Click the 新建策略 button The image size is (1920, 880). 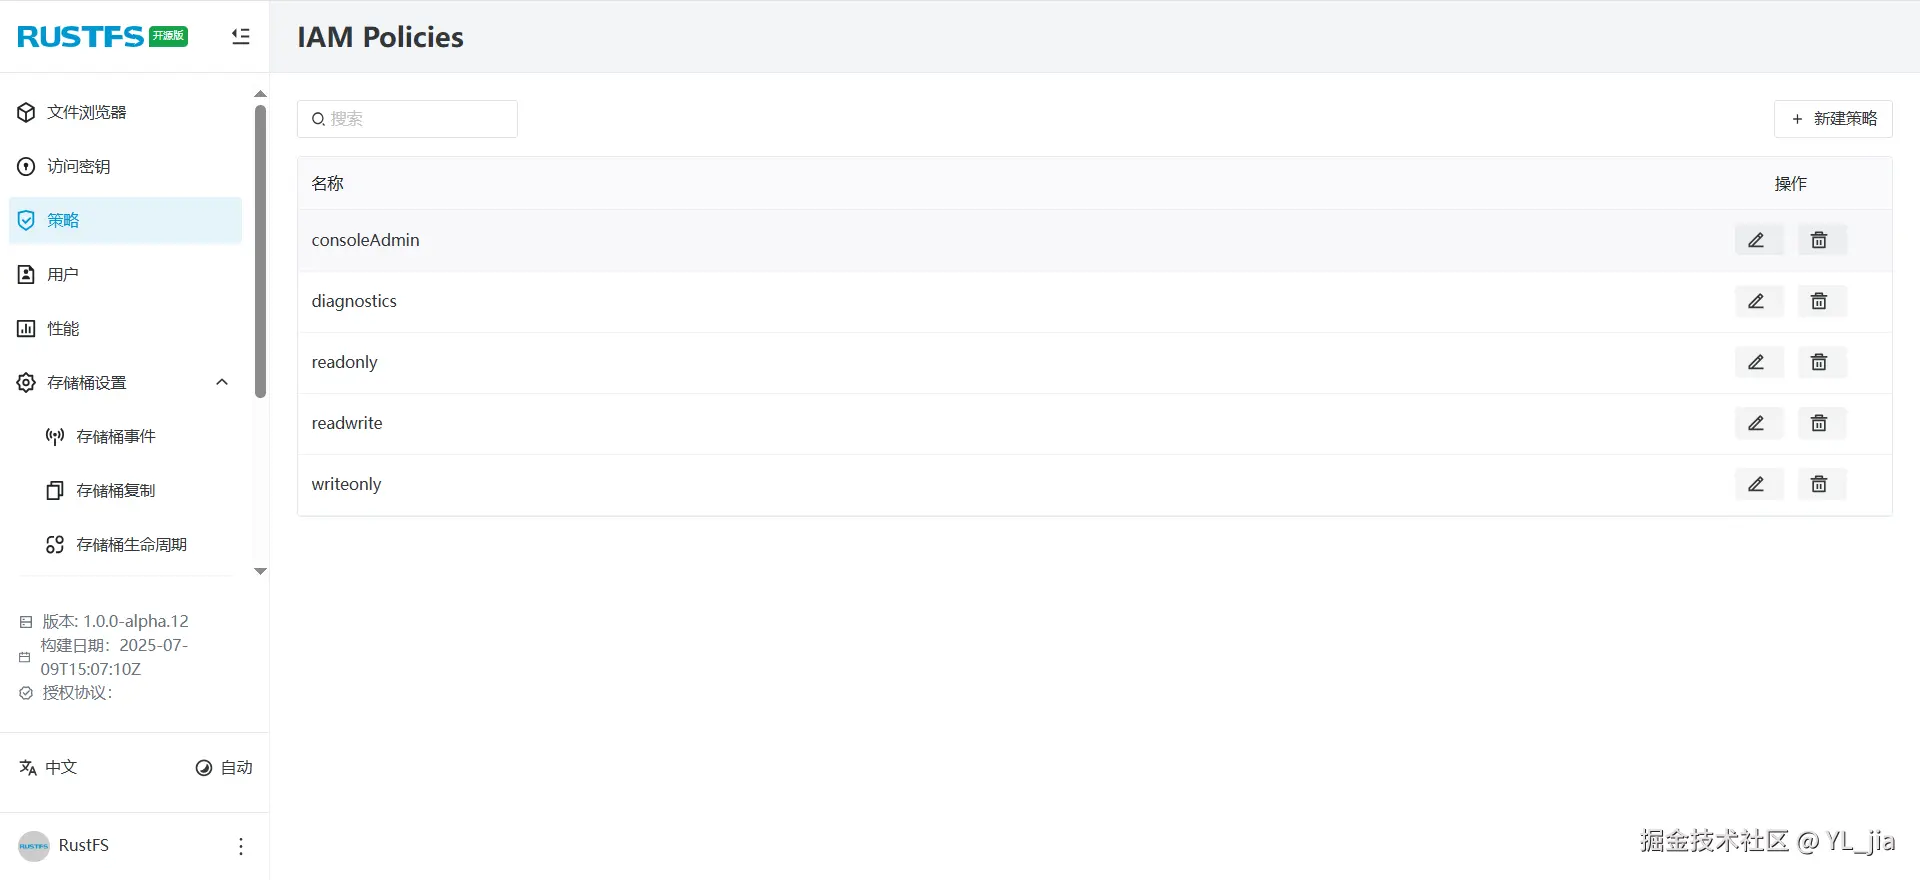[1833, 118]
